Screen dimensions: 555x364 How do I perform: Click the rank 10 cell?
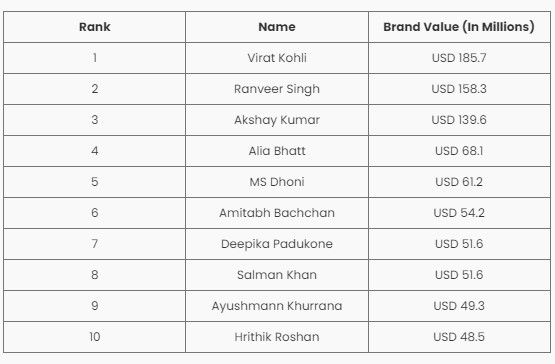point(95,337)
